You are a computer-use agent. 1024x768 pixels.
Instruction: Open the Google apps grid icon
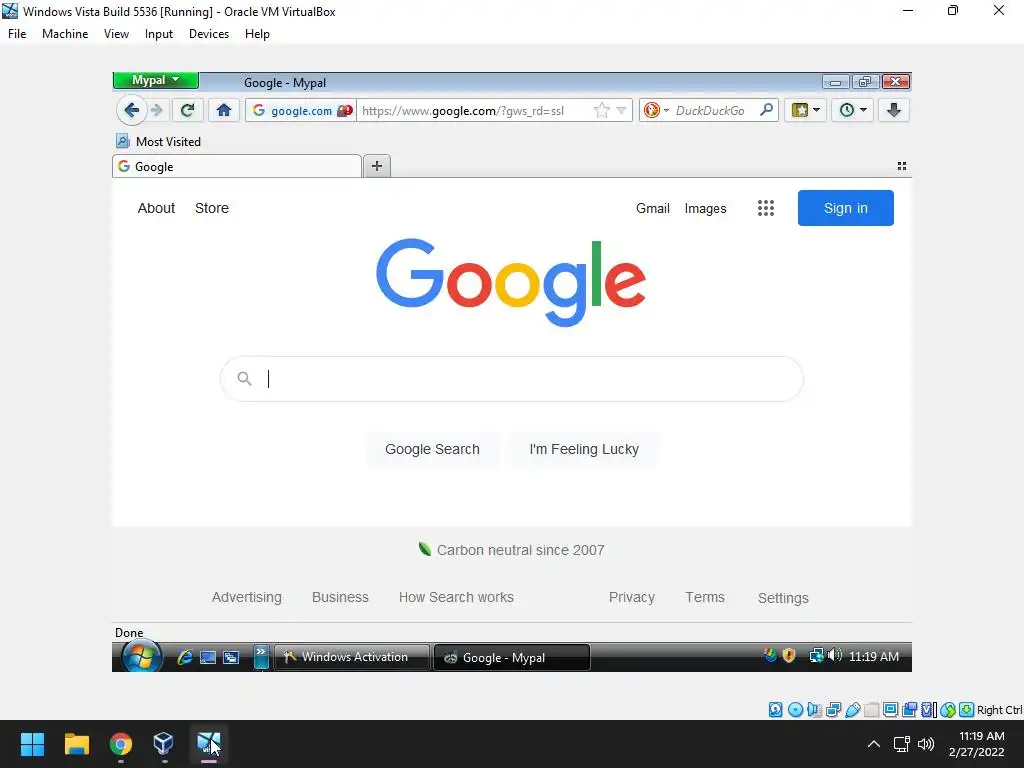[x=765, y=208]
